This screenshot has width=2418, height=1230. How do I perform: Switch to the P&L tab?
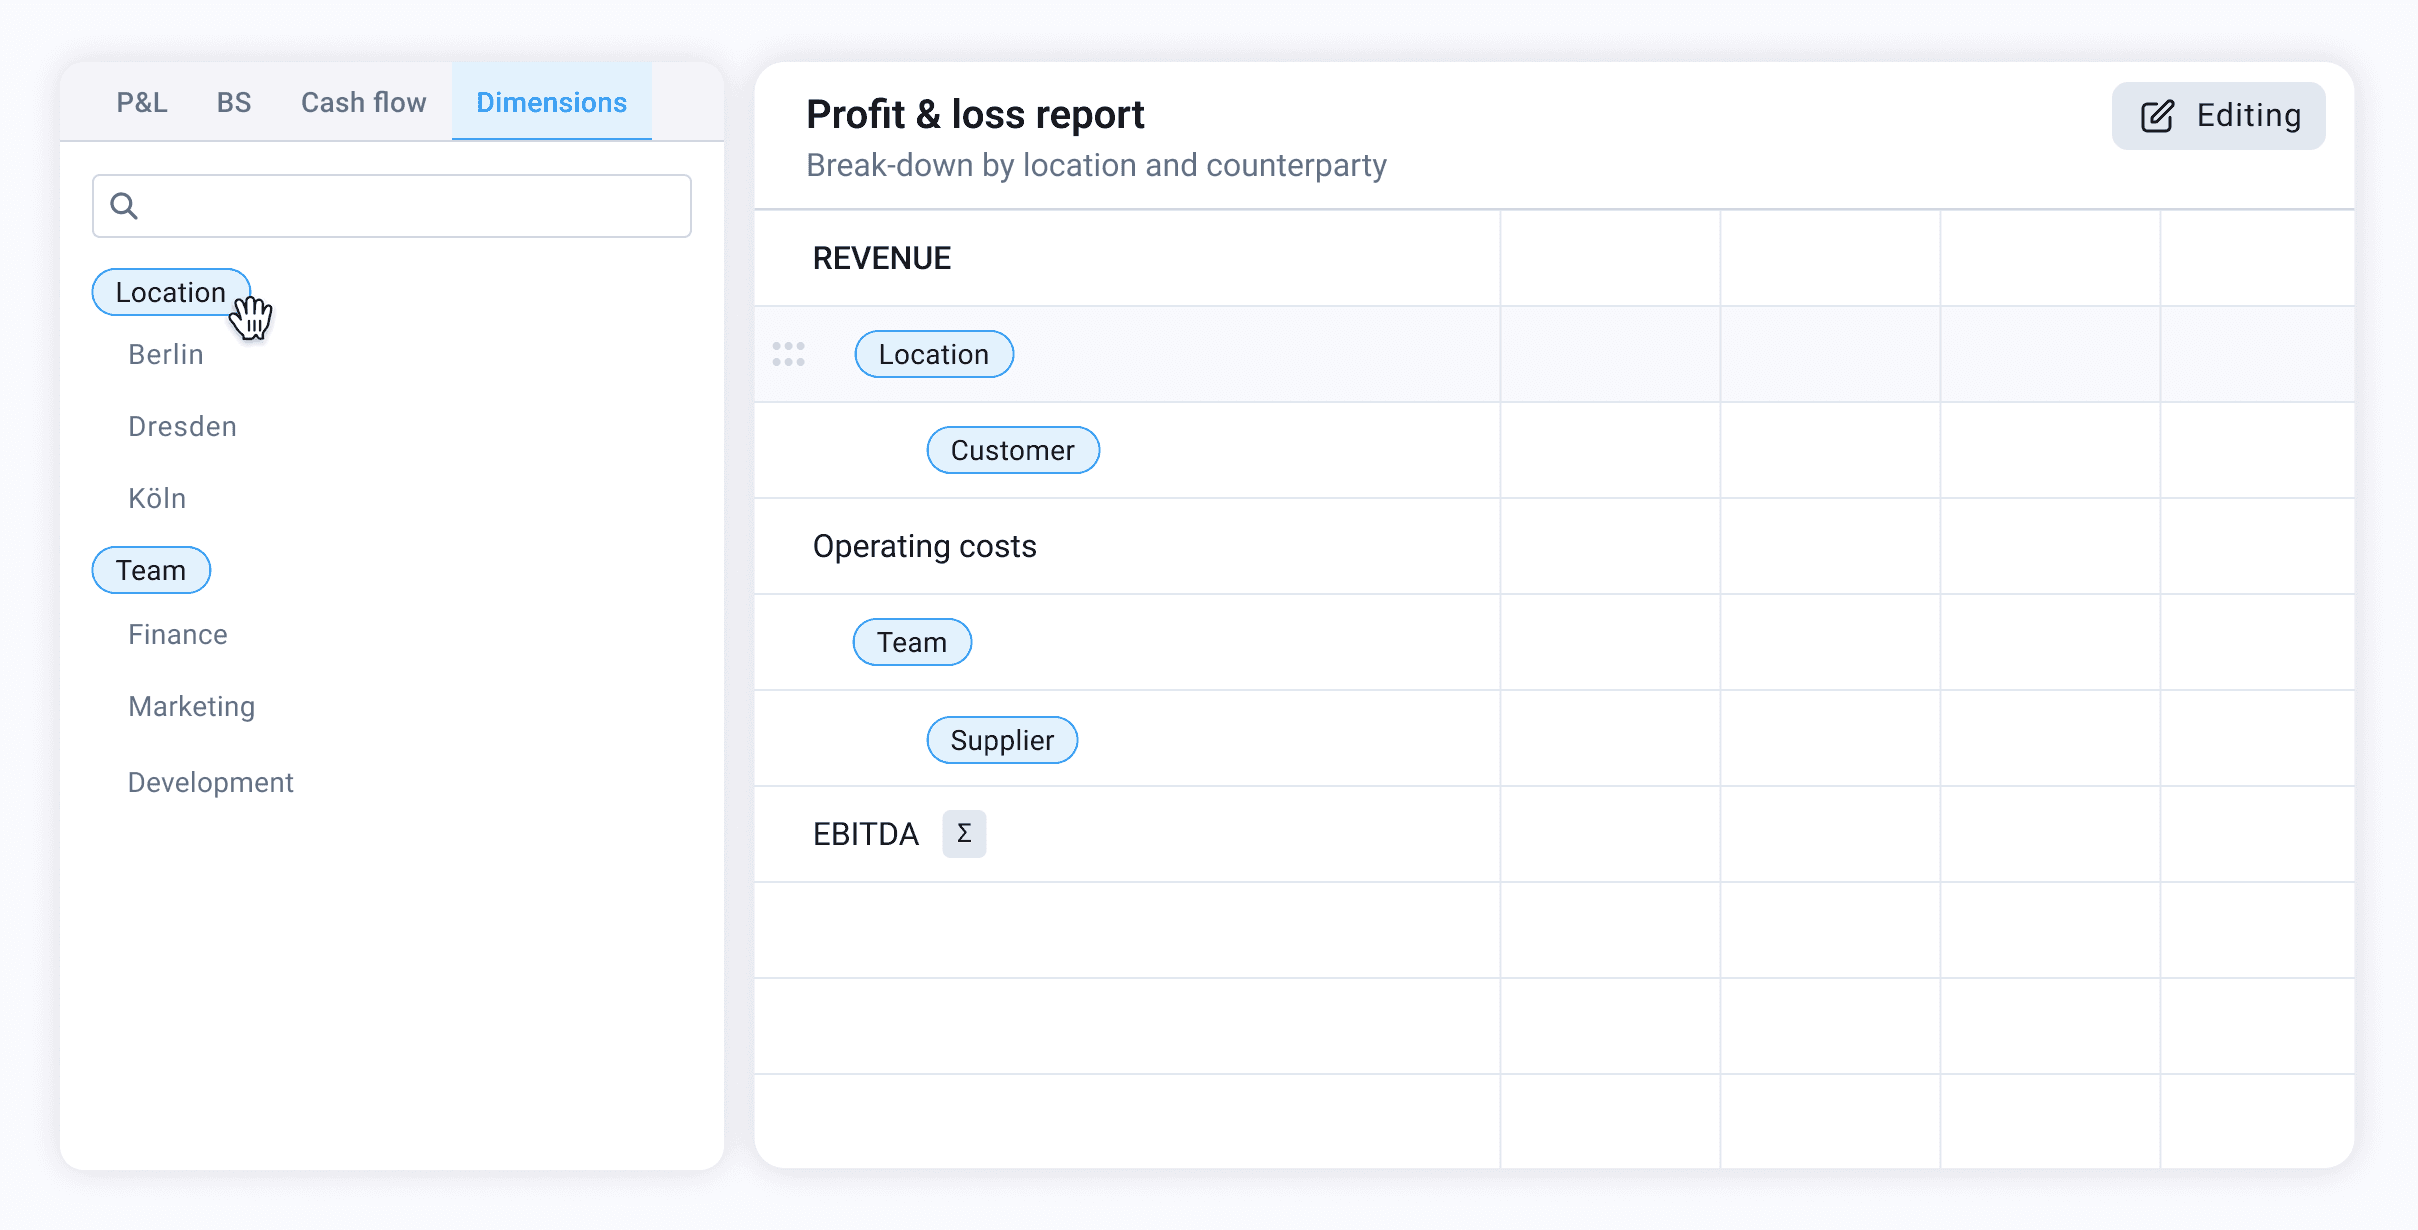[x=141, y=103]
